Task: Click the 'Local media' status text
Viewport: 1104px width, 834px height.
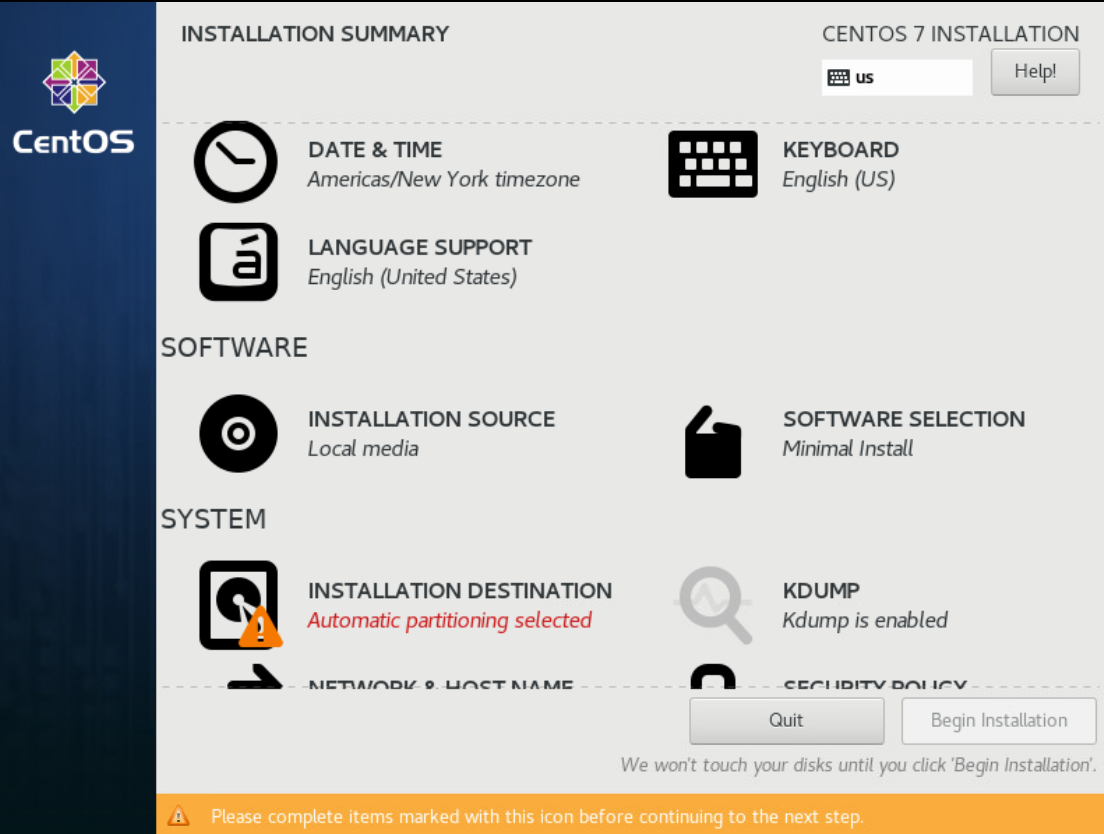Action: click(x=363, y=449)
